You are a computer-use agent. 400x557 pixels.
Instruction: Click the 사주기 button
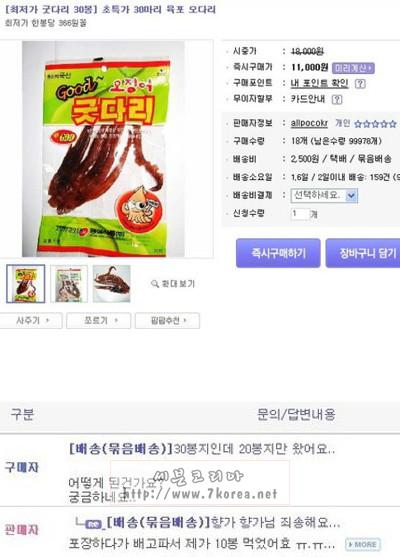tap(31, 320)
